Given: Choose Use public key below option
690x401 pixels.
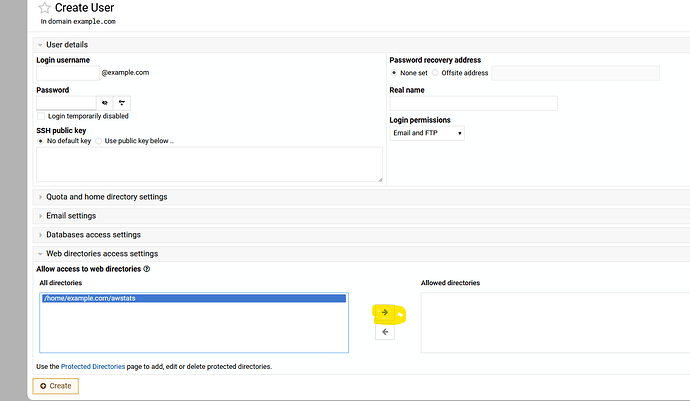Looking at the screenshot, I should pyautogui.click(x=99, y=141).
